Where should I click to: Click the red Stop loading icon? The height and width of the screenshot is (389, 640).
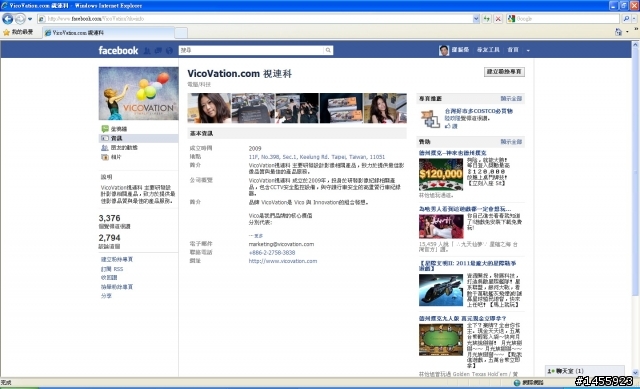(x=498, y=19)
